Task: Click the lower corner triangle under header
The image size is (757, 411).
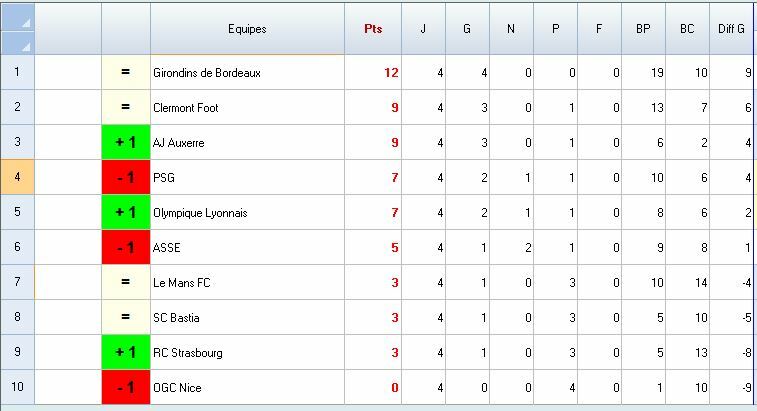Action: [17, 43]
